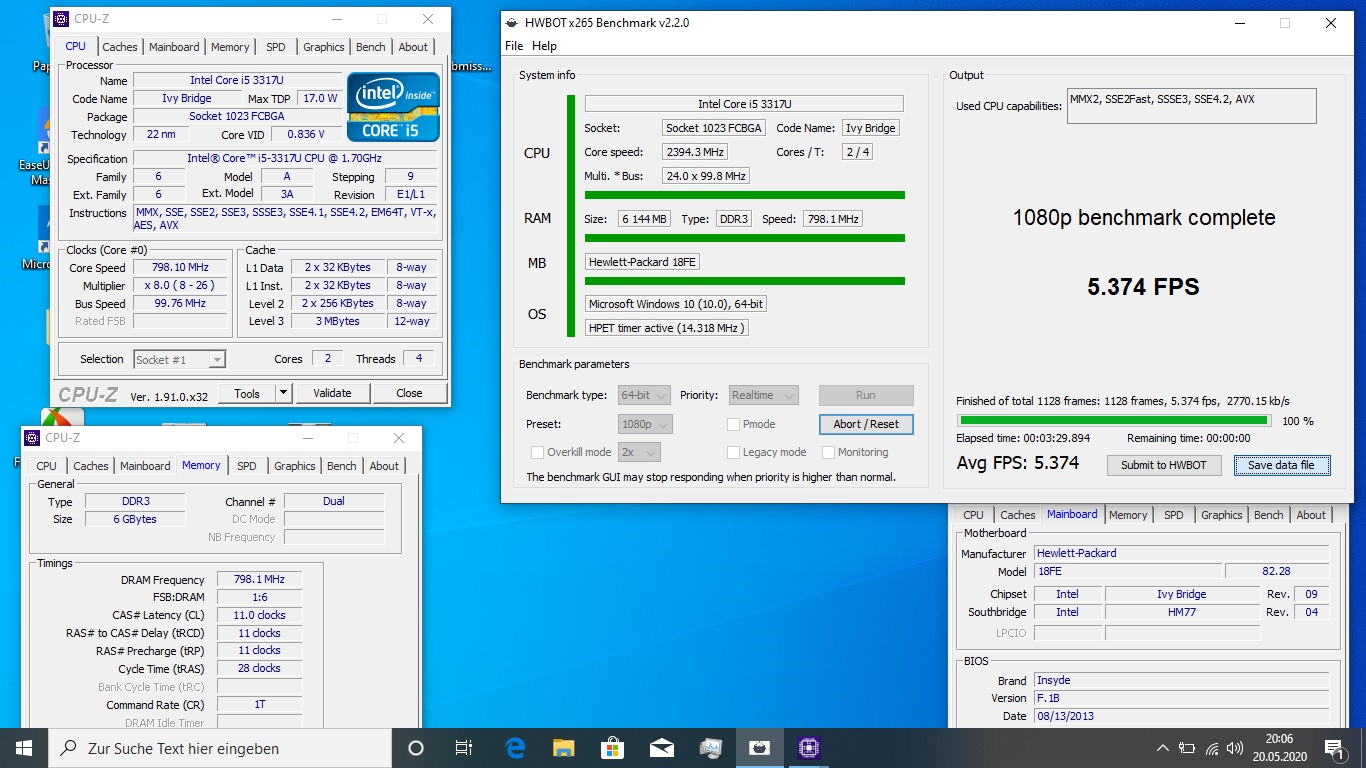Click the HPET timer active text field
The height and width of the screenshot is (768, 1366).
pyautogui.click(x=667, y=328)
